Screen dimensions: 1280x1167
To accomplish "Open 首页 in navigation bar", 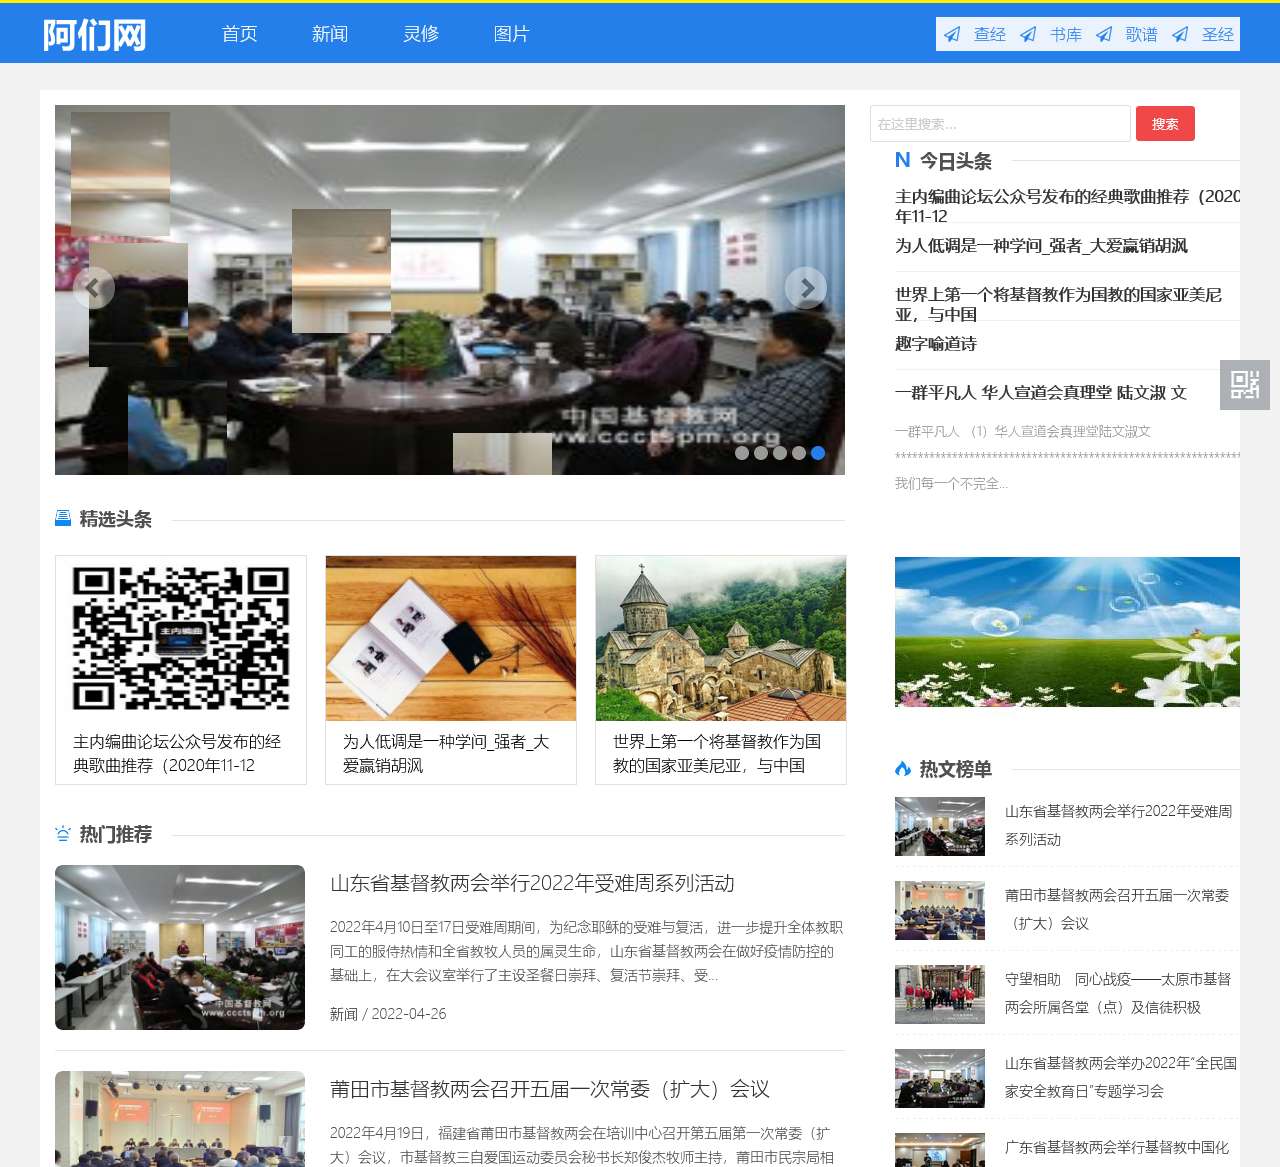I will click(x=240, y=34).
